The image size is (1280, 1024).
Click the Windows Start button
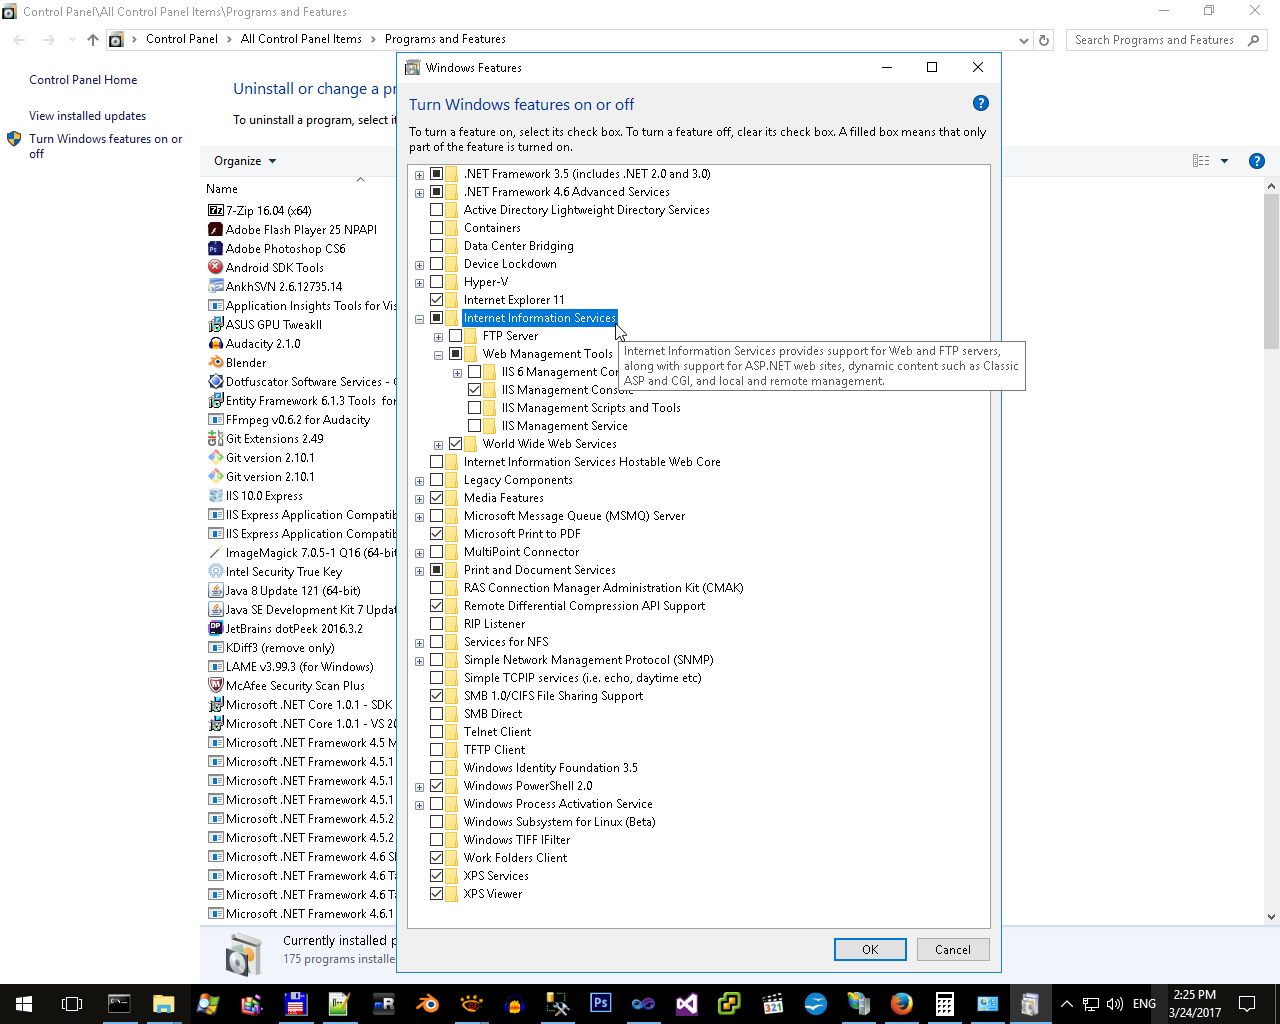click(24, 1003)
